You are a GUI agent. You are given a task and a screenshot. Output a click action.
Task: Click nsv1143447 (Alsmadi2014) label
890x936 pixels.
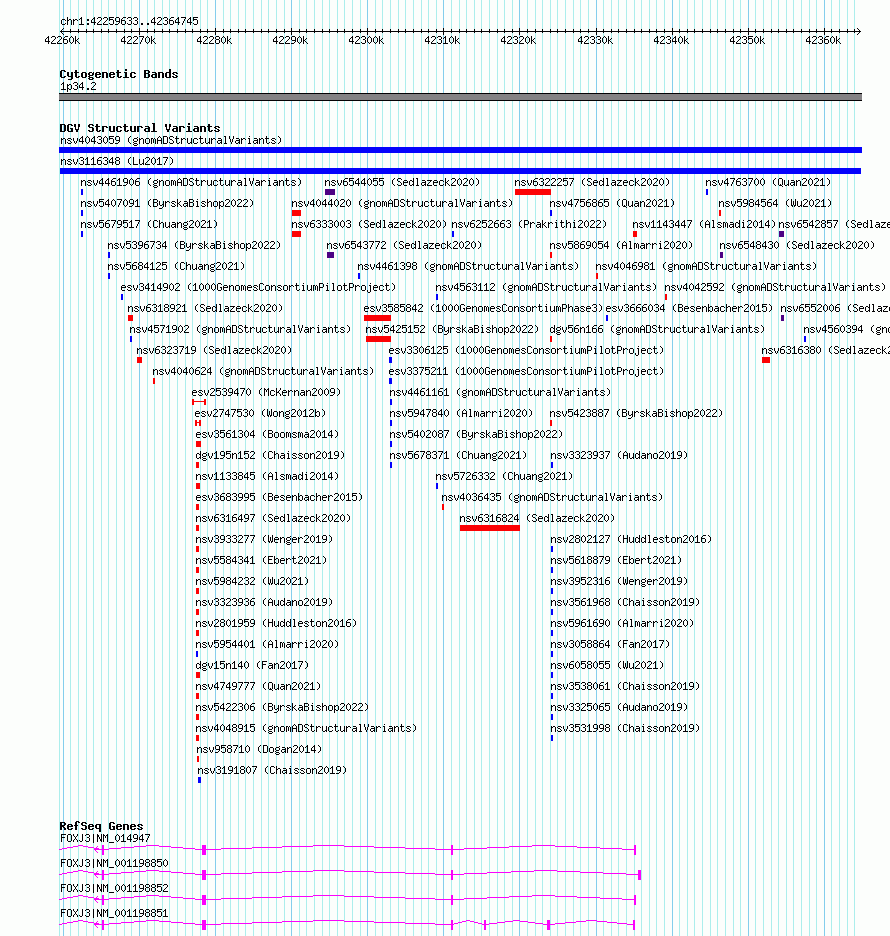704,224
